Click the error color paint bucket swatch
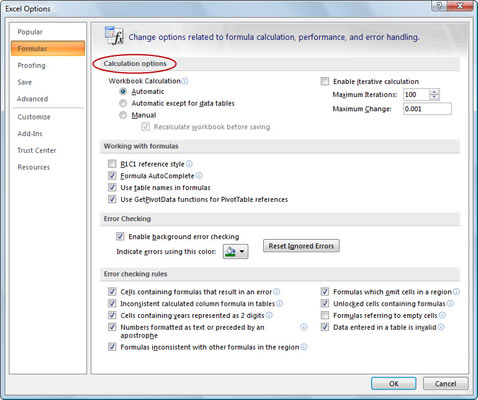The height and width of the screenshot is (400, 478). pos(230,251)
